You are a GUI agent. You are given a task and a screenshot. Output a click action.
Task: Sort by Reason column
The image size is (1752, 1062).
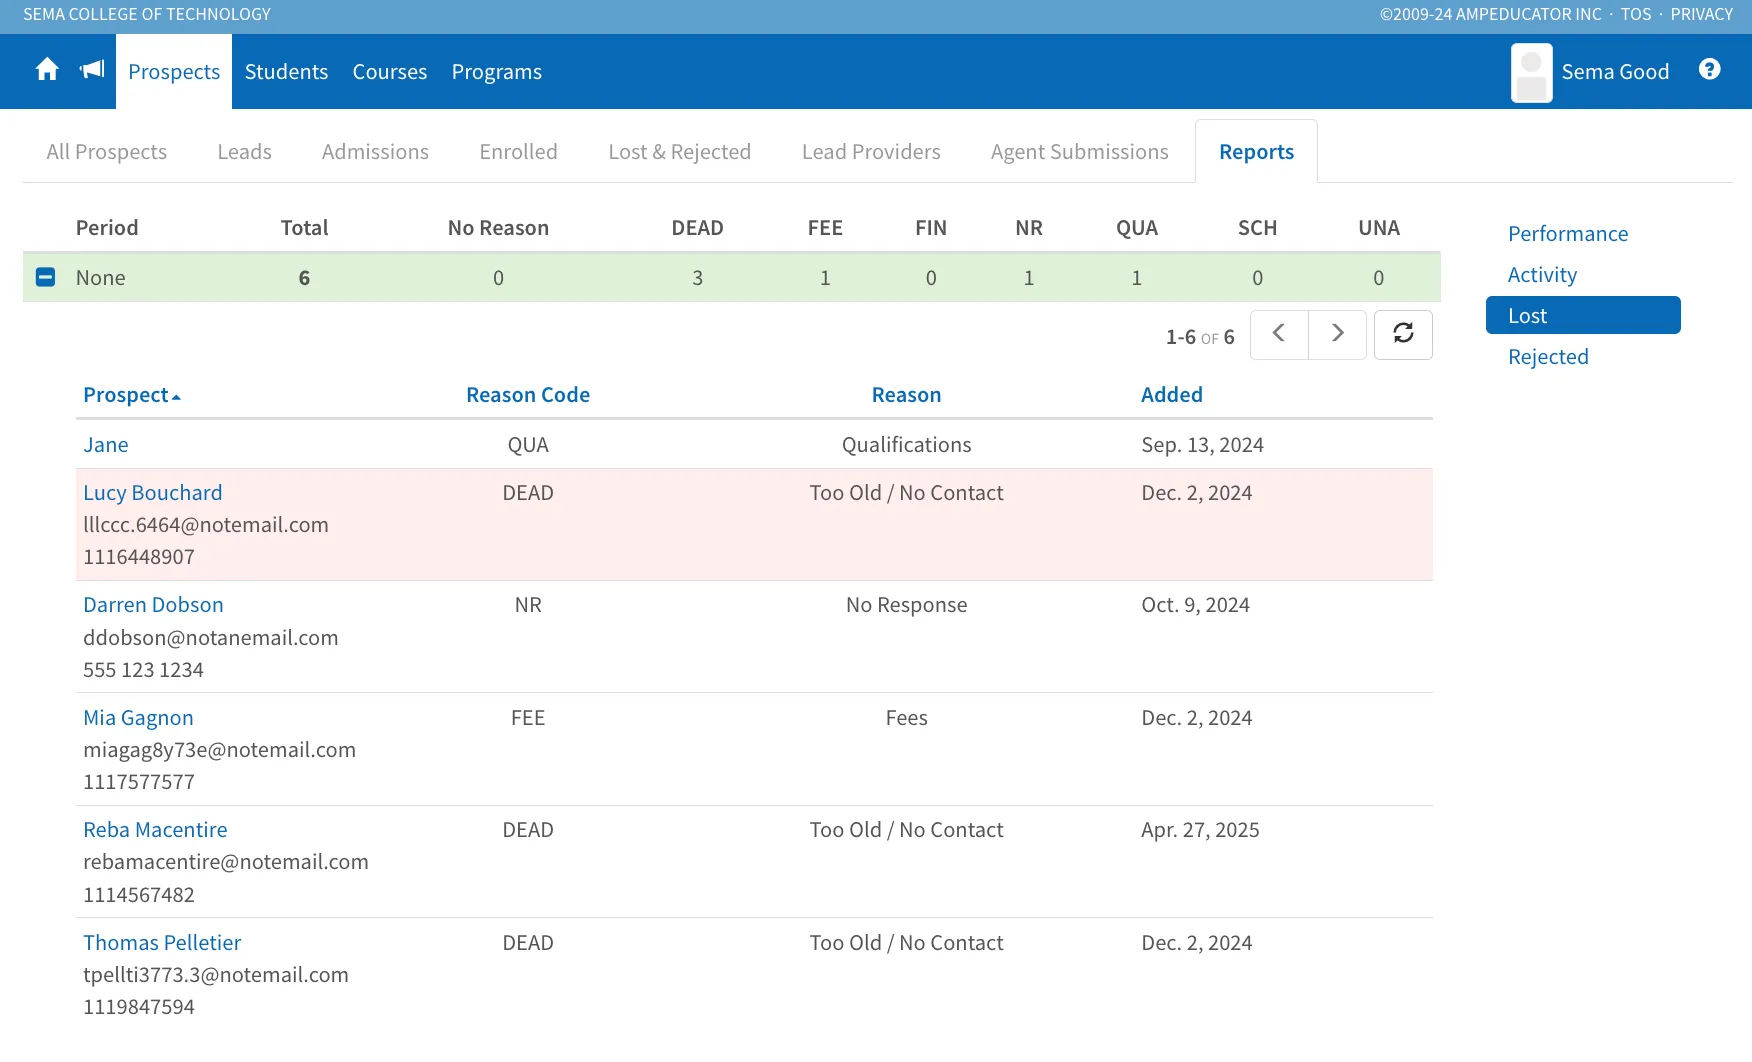[x=906, y=395]
